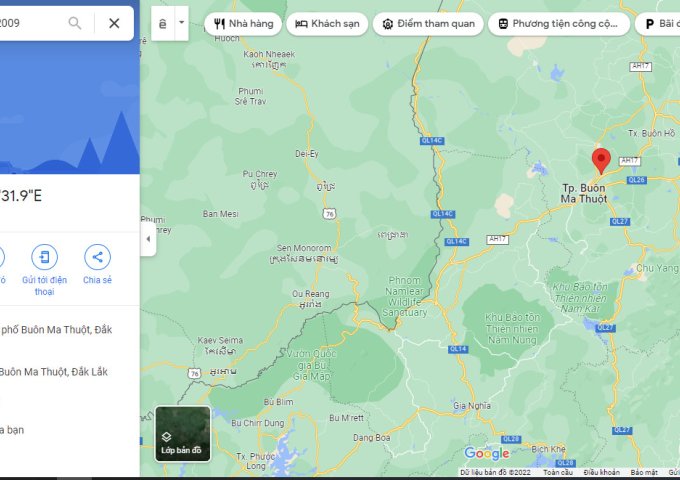
Task: Open Lớp bản đồ layers thumbnail
Action: [183, 434]
